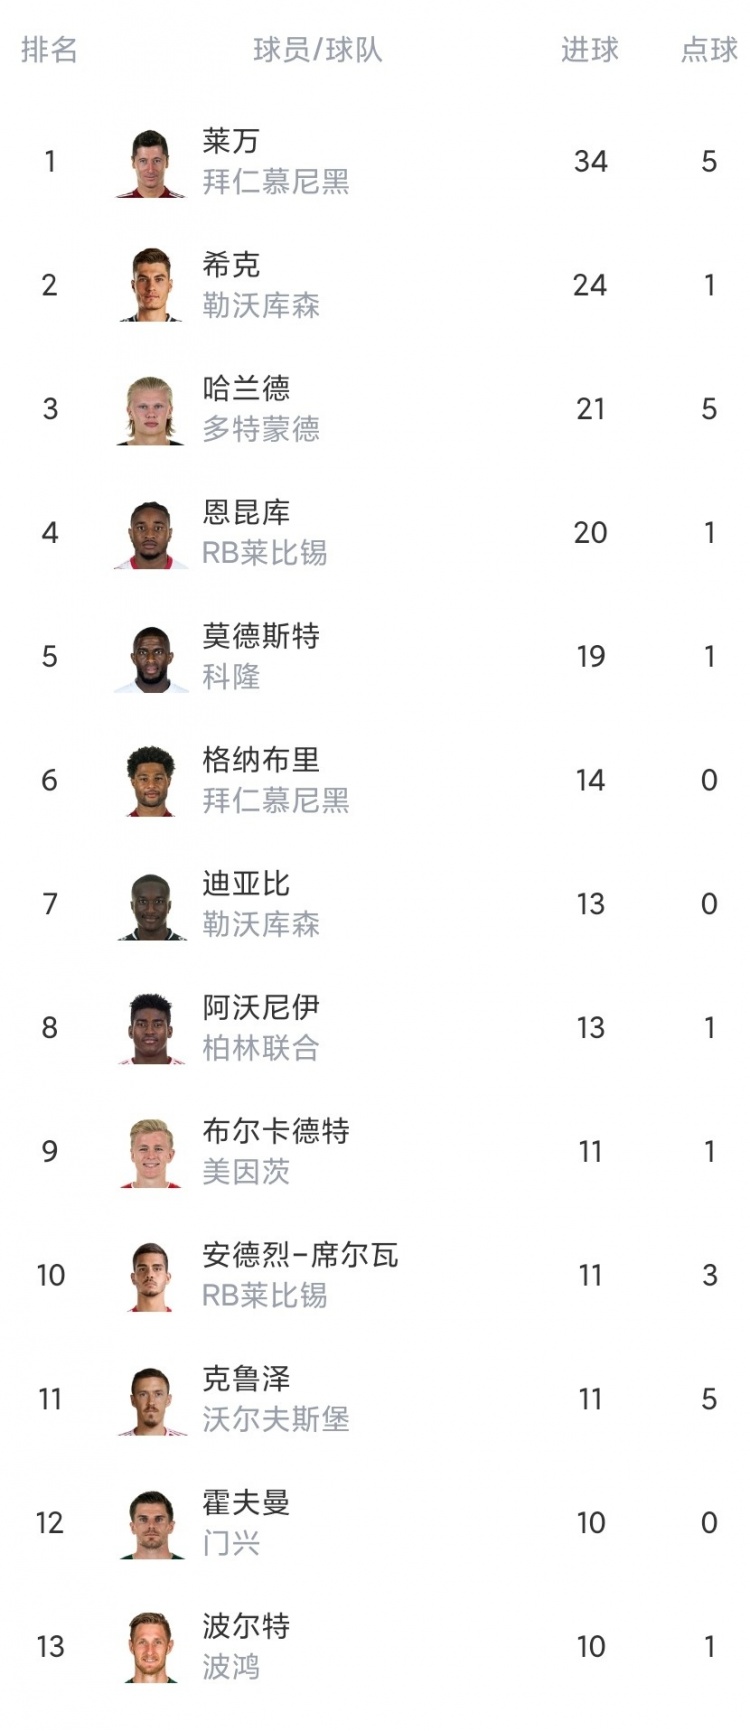Screen dimensions: 750x1731
Task: Sort by the 进球 column header
Action: (589, 50)
